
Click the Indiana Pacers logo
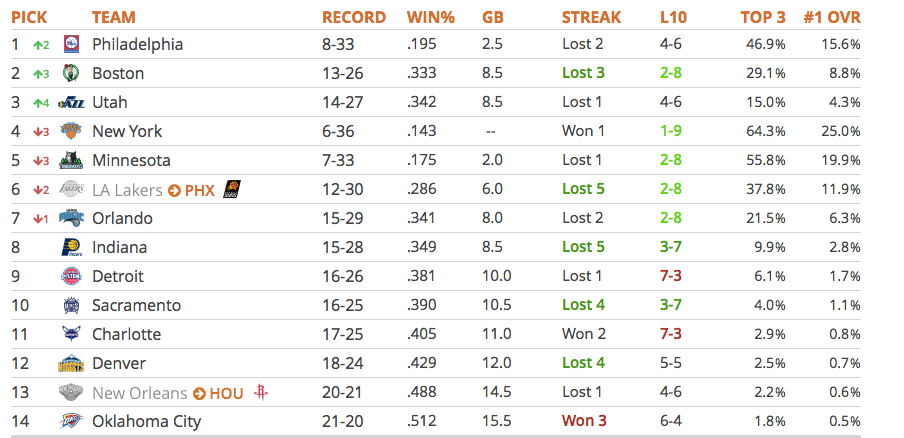[x=71, y=248]
